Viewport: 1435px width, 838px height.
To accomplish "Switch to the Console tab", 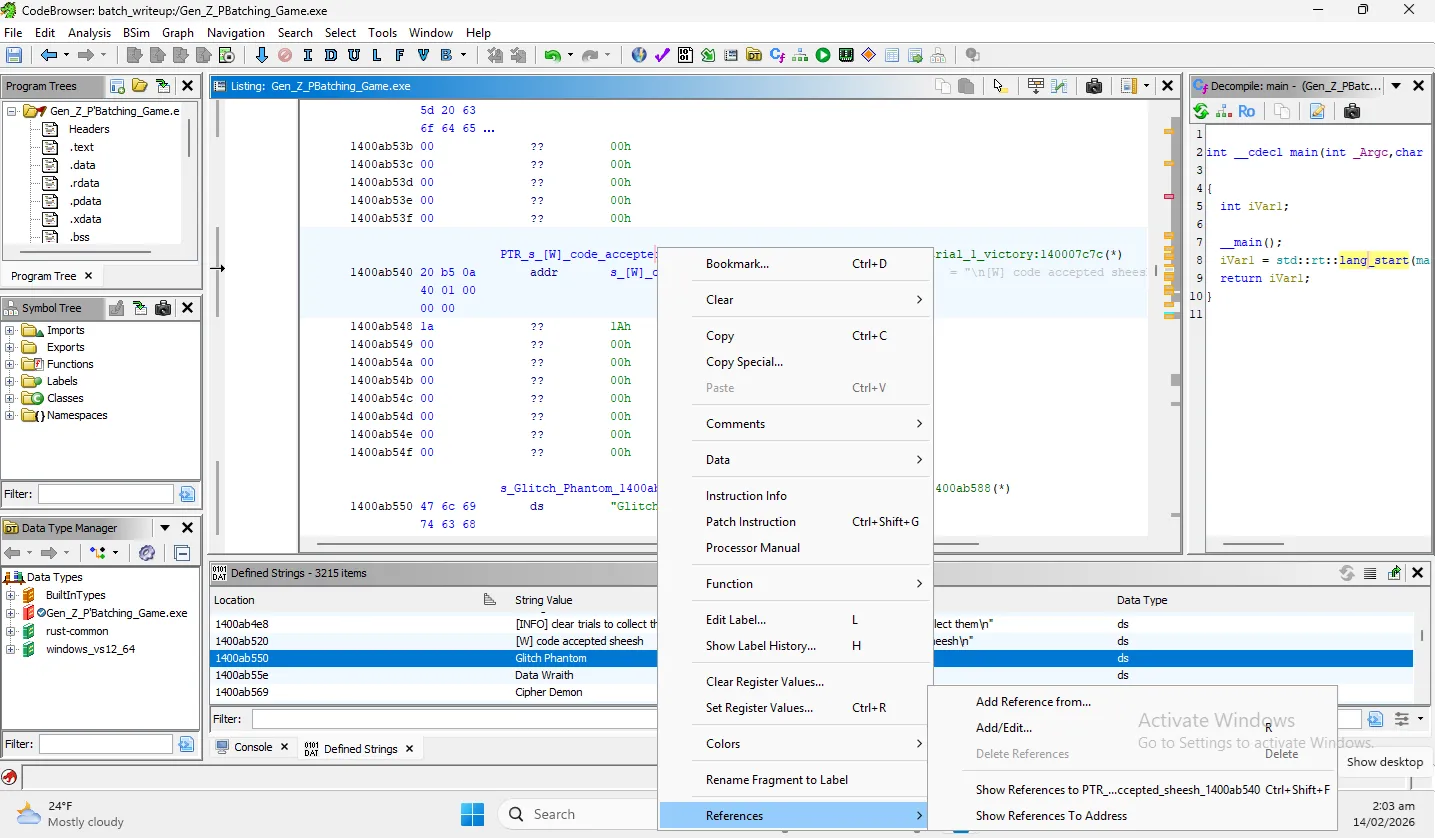I will (x=252, y=748).
